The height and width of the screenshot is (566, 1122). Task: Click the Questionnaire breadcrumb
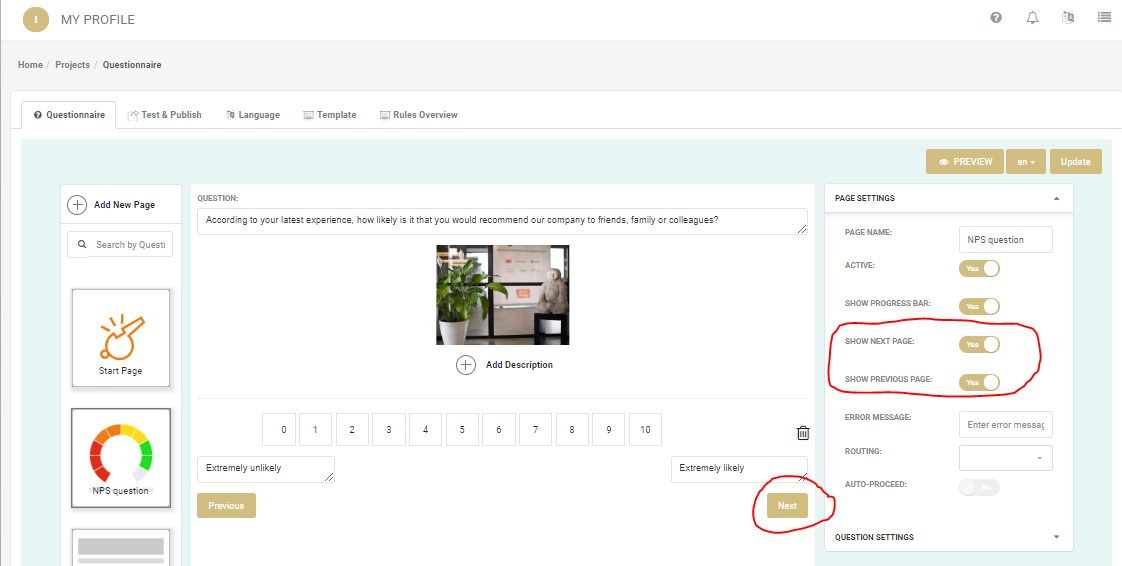pos(132,64)
